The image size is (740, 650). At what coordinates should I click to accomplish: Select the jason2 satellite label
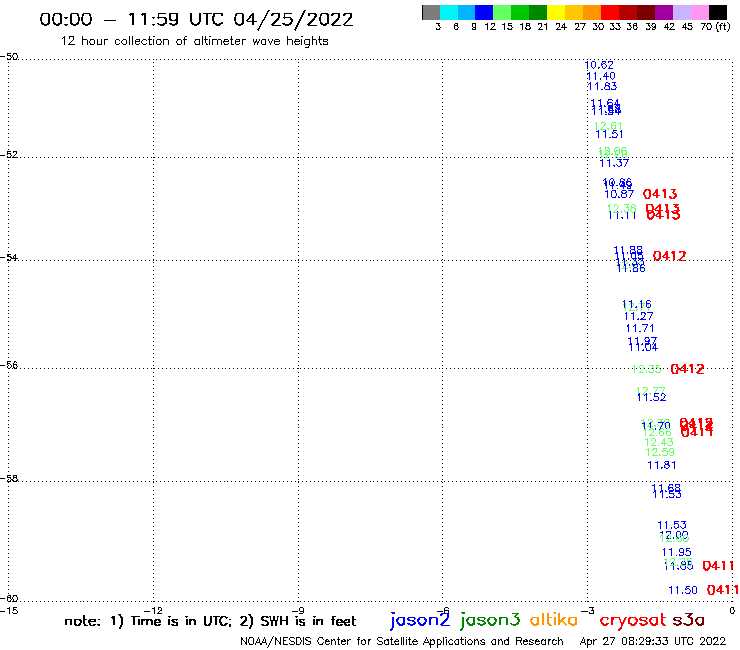[420, 620]
